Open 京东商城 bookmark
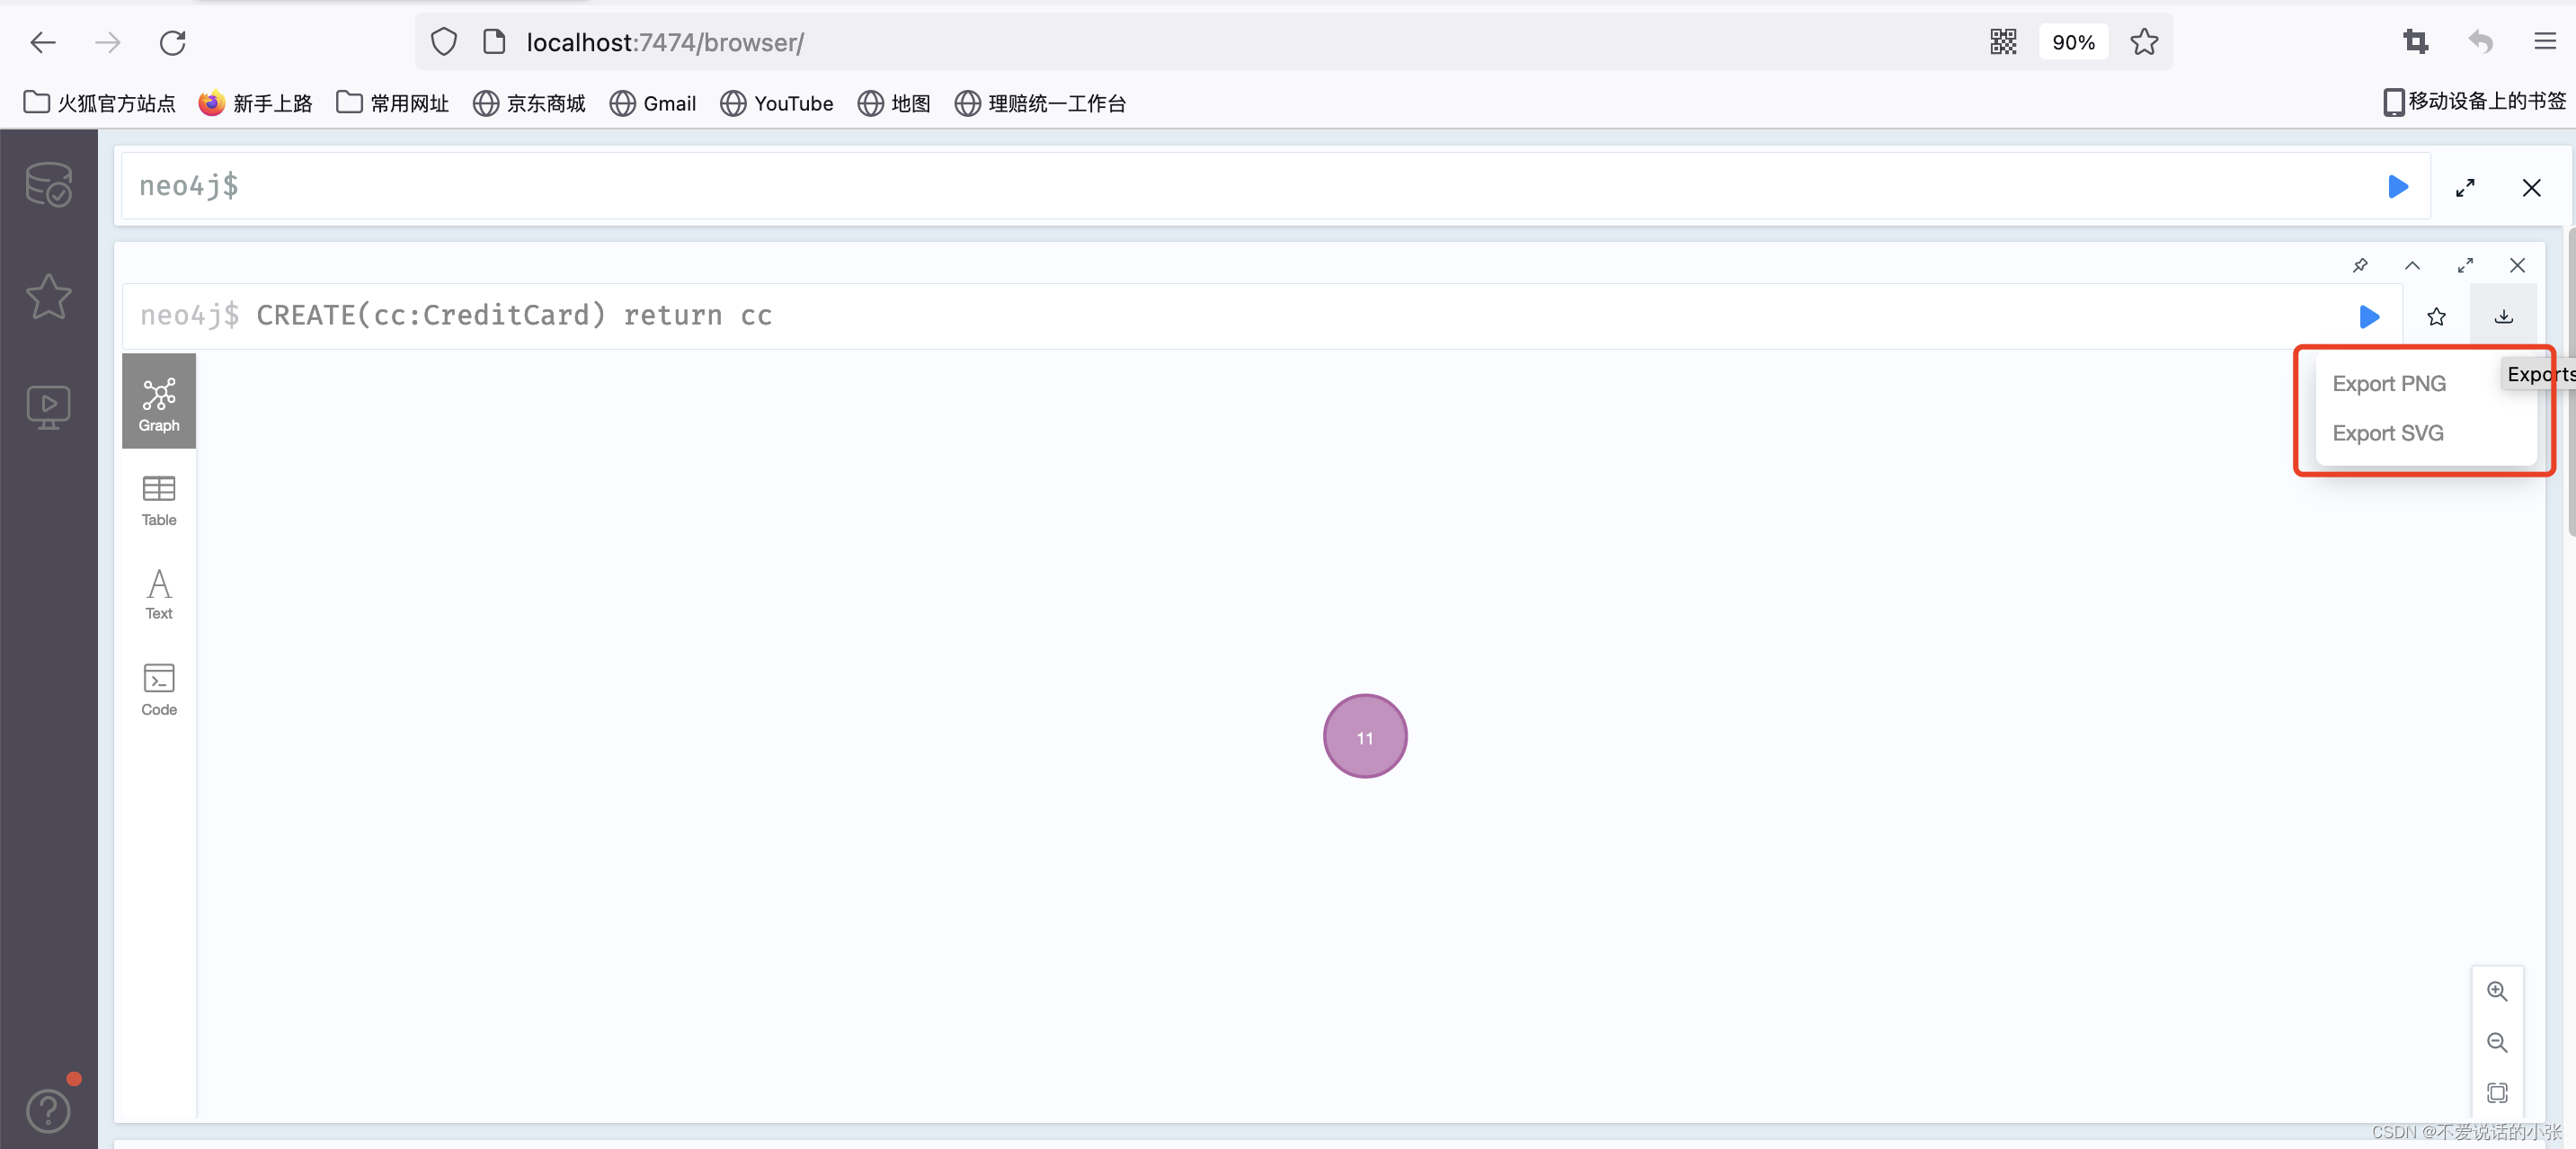The width and height of the screenshot is (2576, 1149). tap(529, 103)
